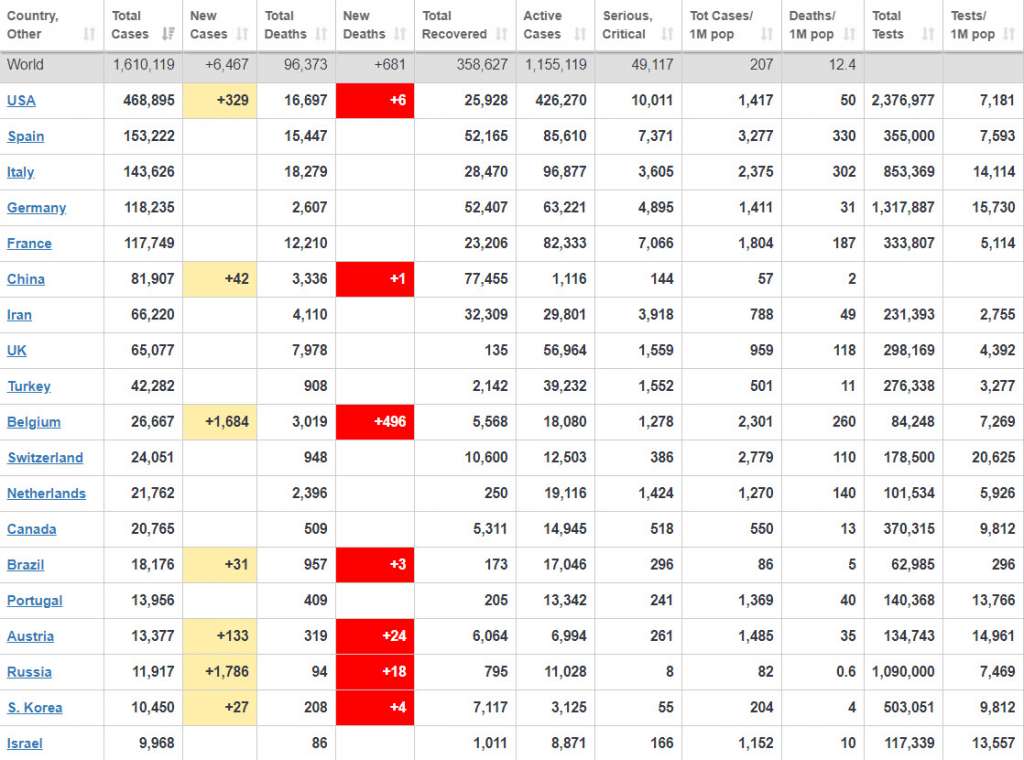This screenshot has height=760, width=1024.
Task: Open the Canada country link
Action: pos(31,530)
